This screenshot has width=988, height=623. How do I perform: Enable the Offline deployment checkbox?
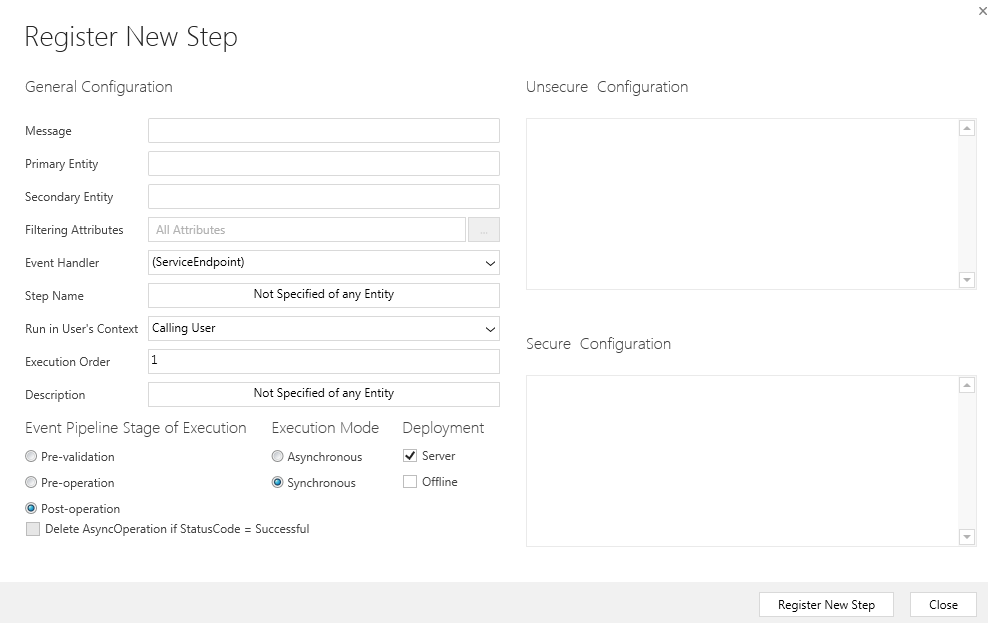(x=410, y=482)
